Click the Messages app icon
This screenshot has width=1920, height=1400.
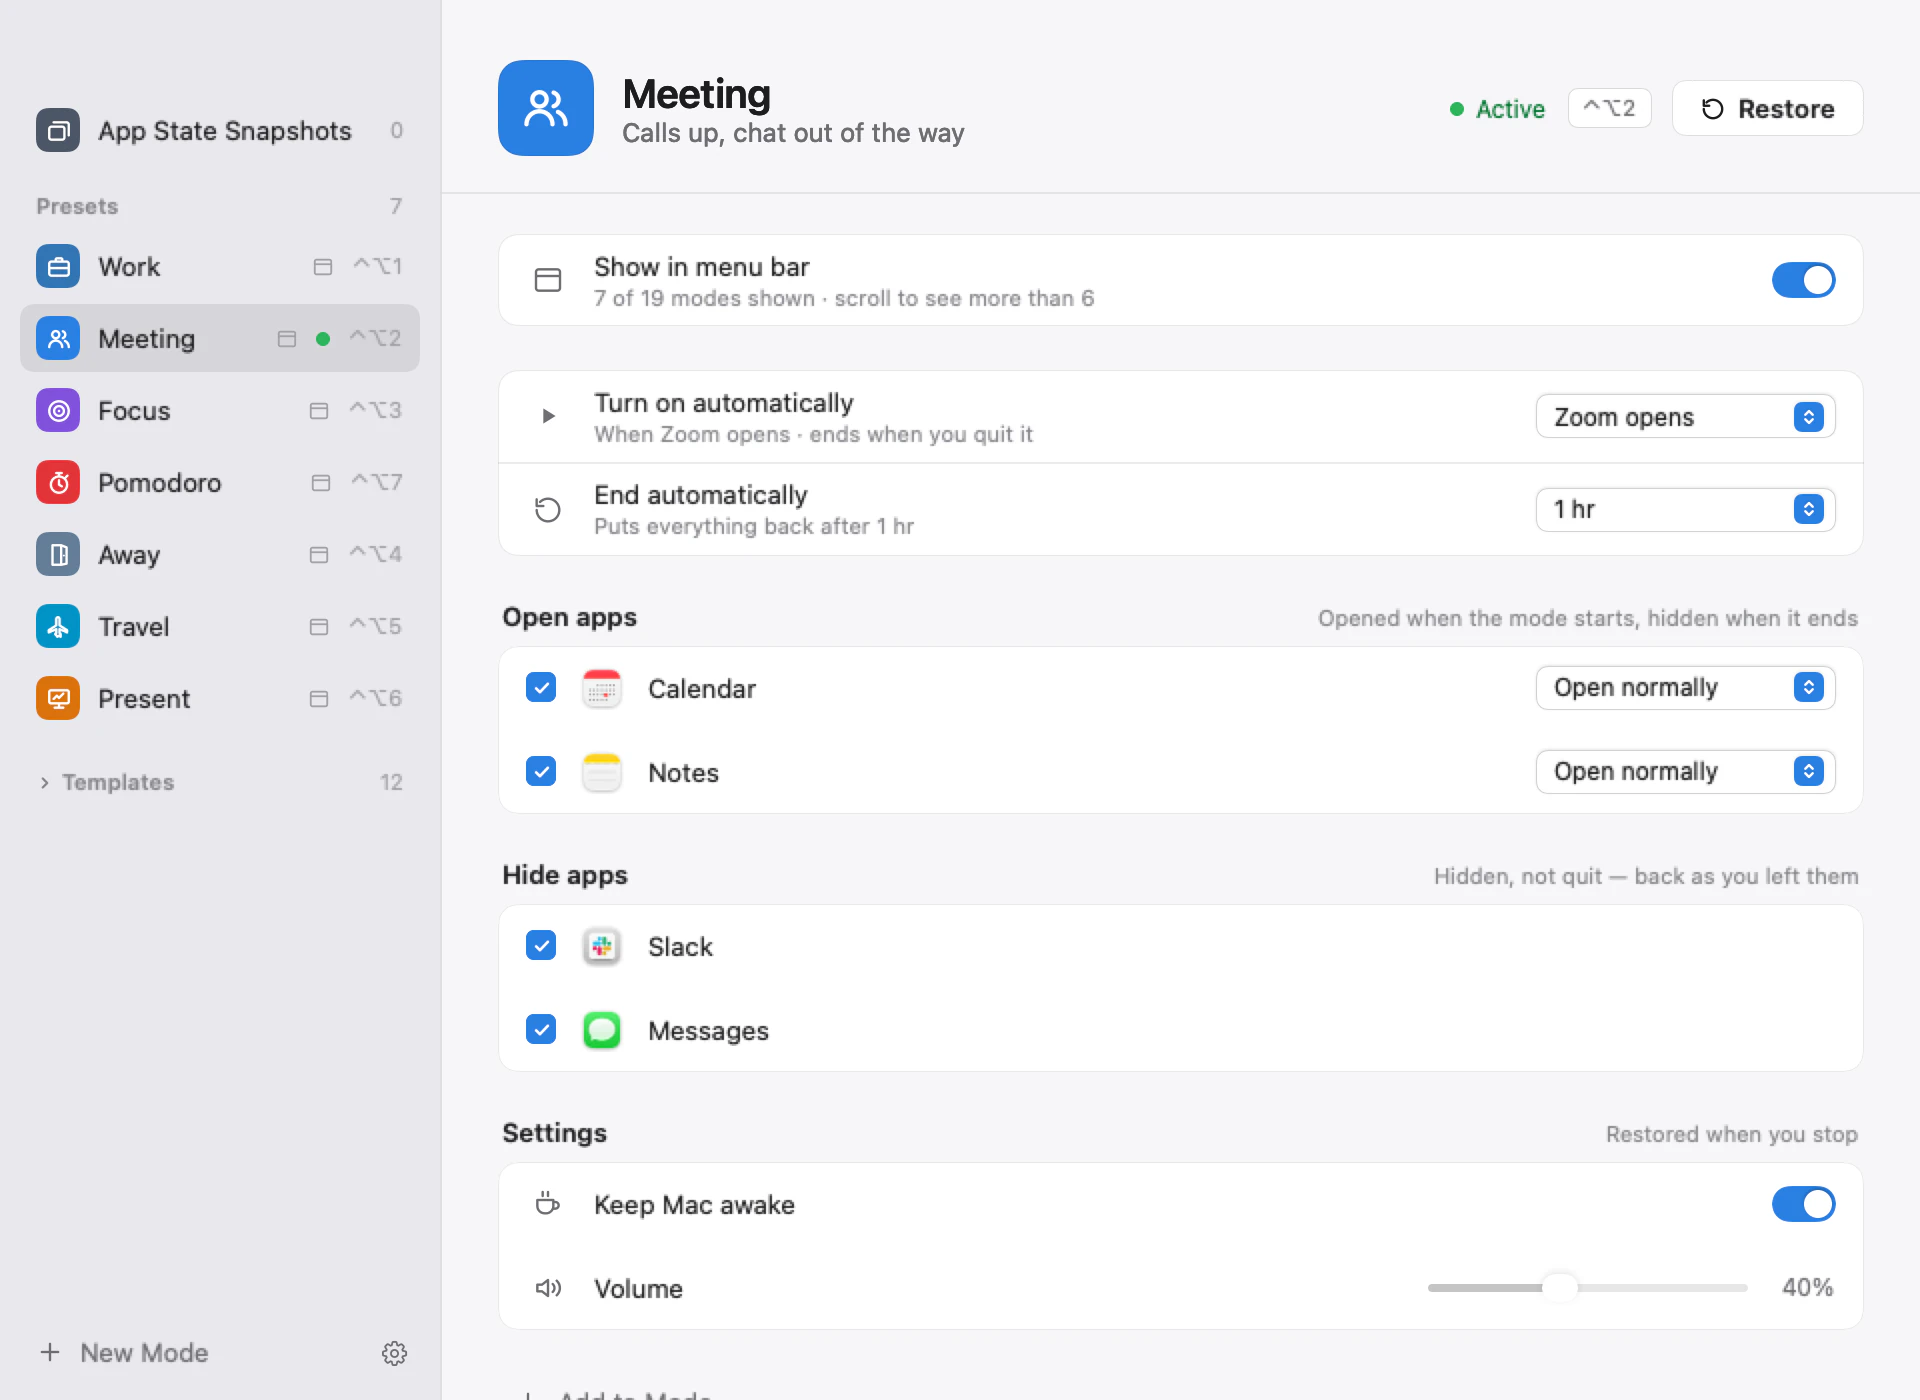[602, 1030]
